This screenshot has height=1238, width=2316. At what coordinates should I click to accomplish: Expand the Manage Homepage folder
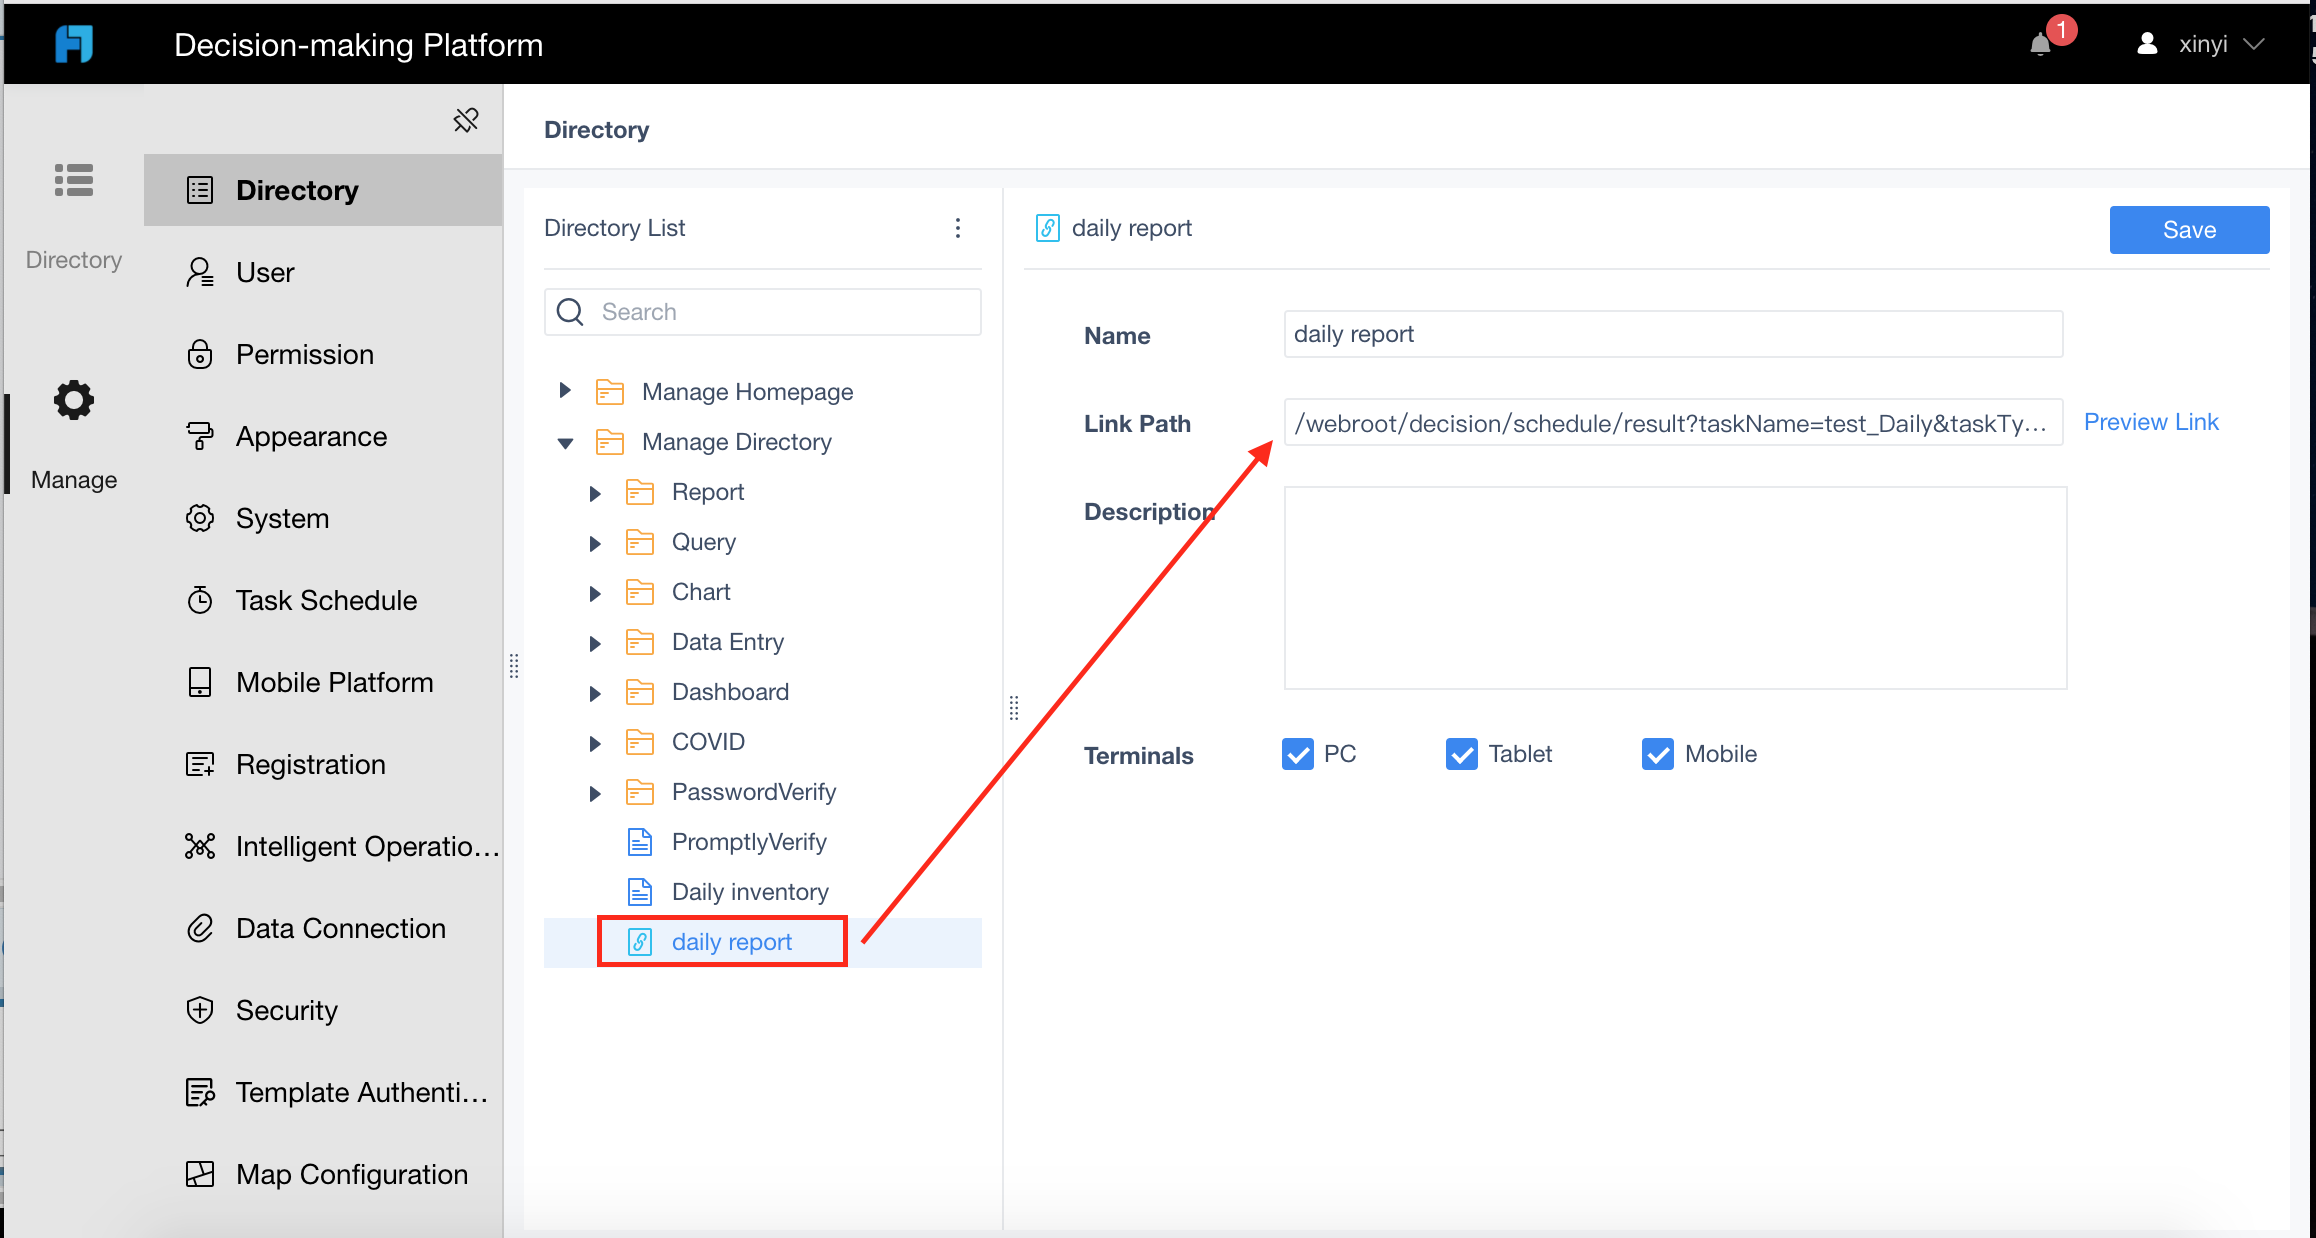565,390
